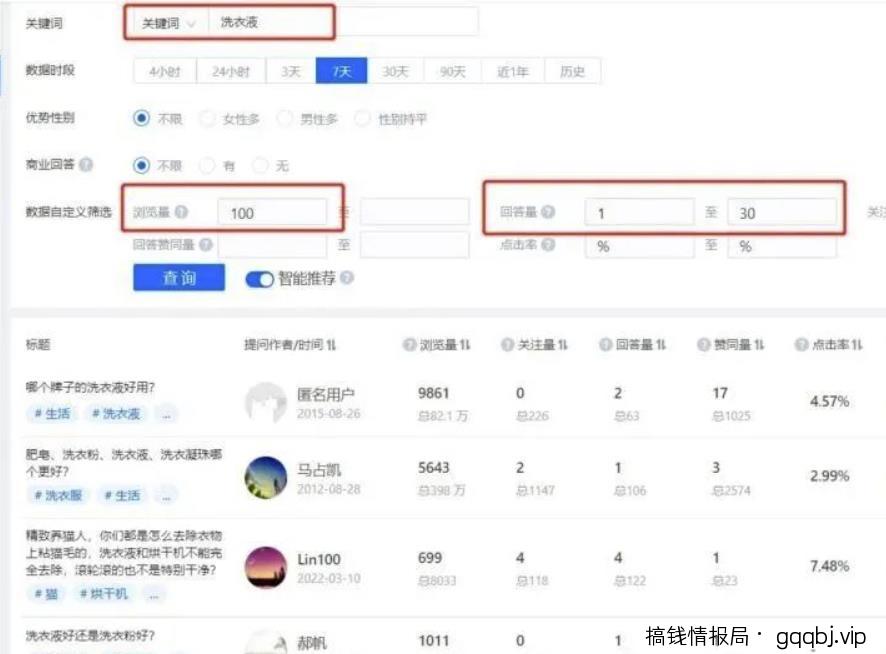
Task: Switch to the 30天 time period tab
Action: tap(398, 71)
